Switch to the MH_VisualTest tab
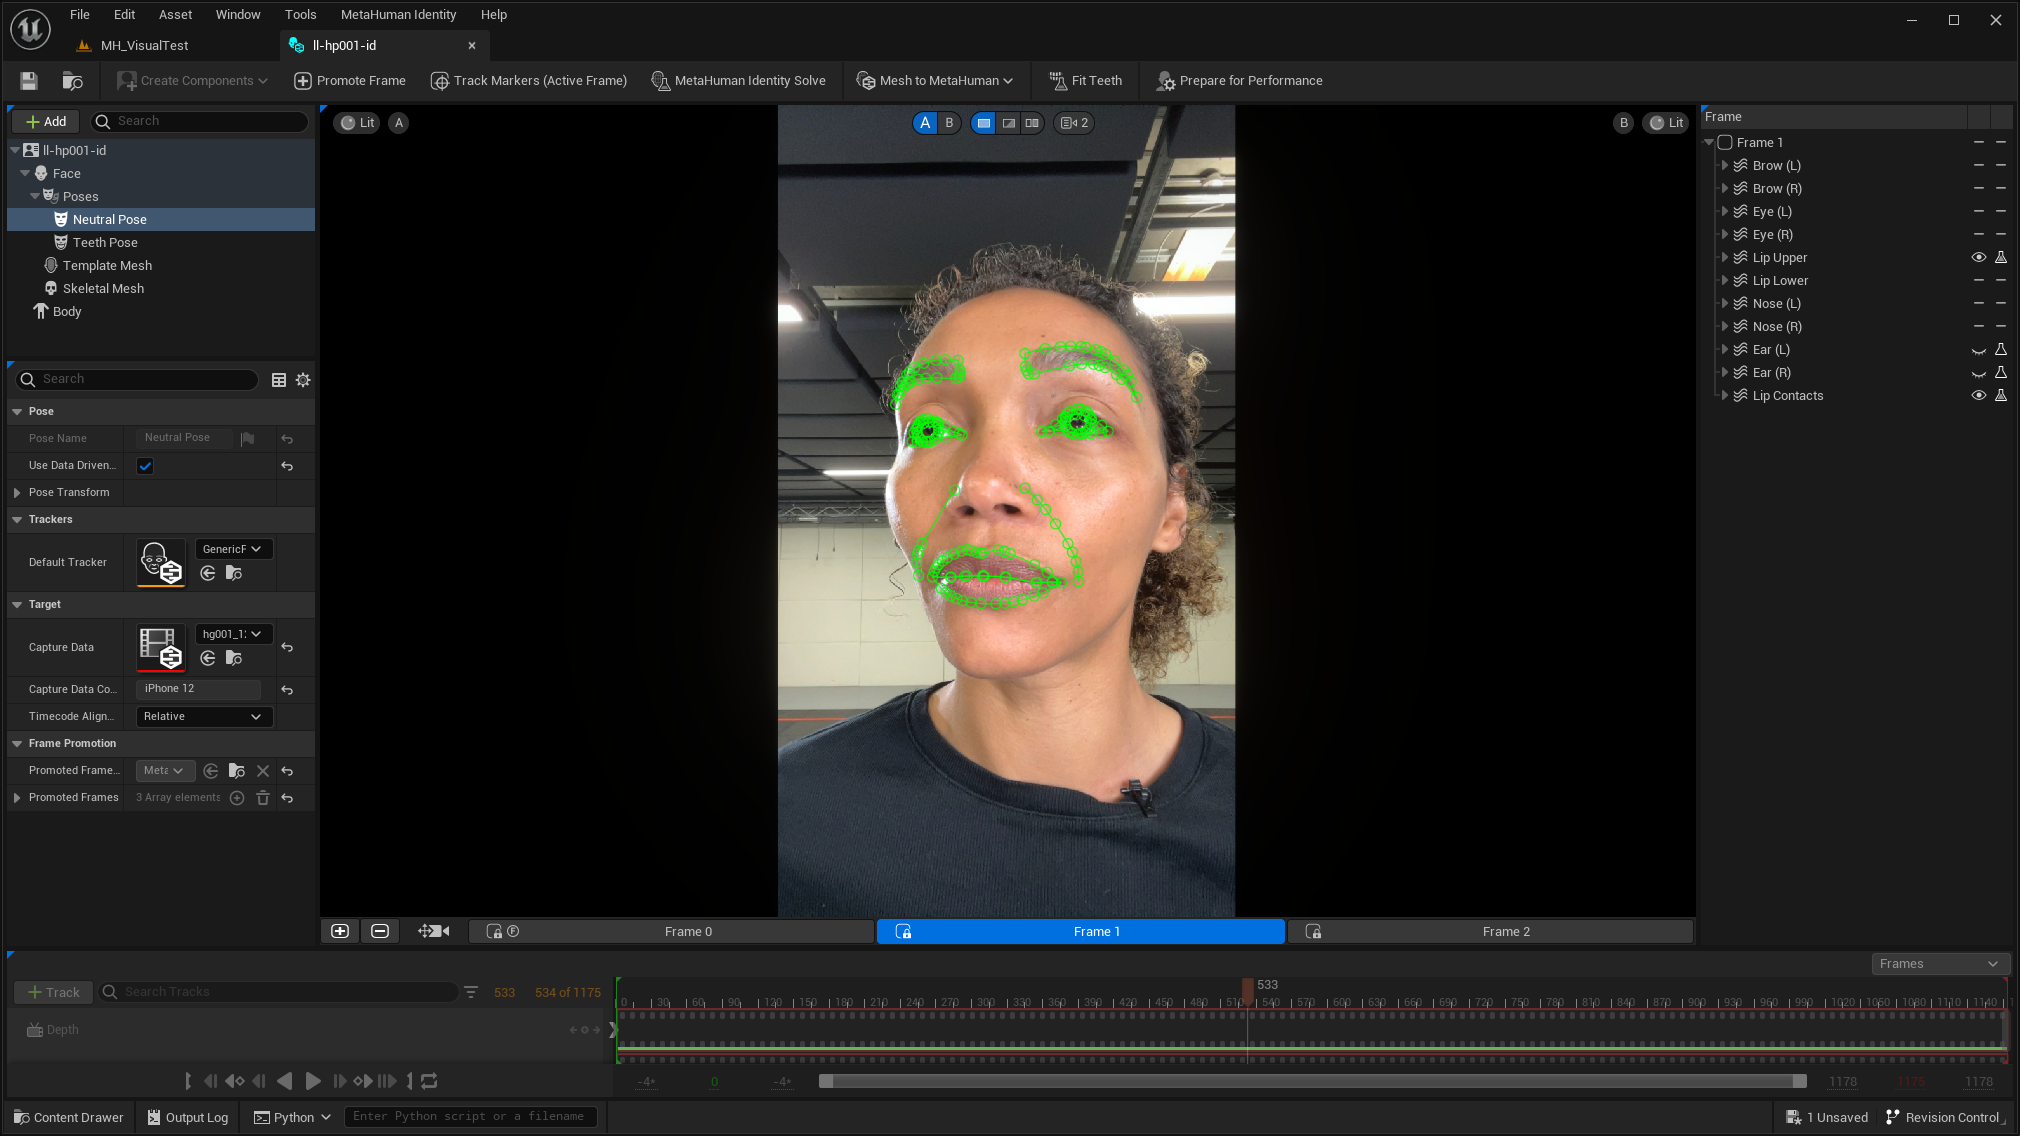 144,45
